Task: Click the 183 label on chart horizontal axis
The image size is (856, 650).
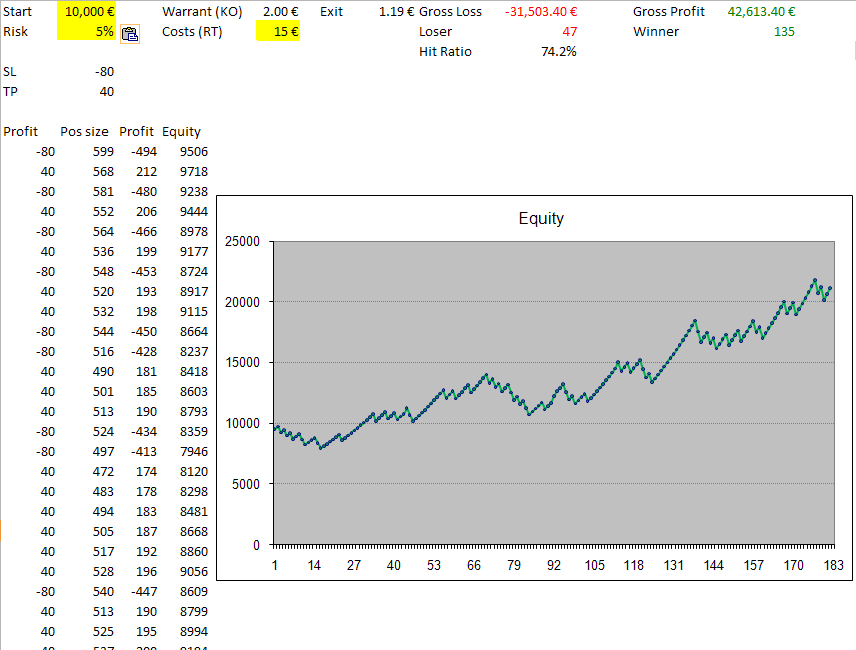Action: [833, 565]
